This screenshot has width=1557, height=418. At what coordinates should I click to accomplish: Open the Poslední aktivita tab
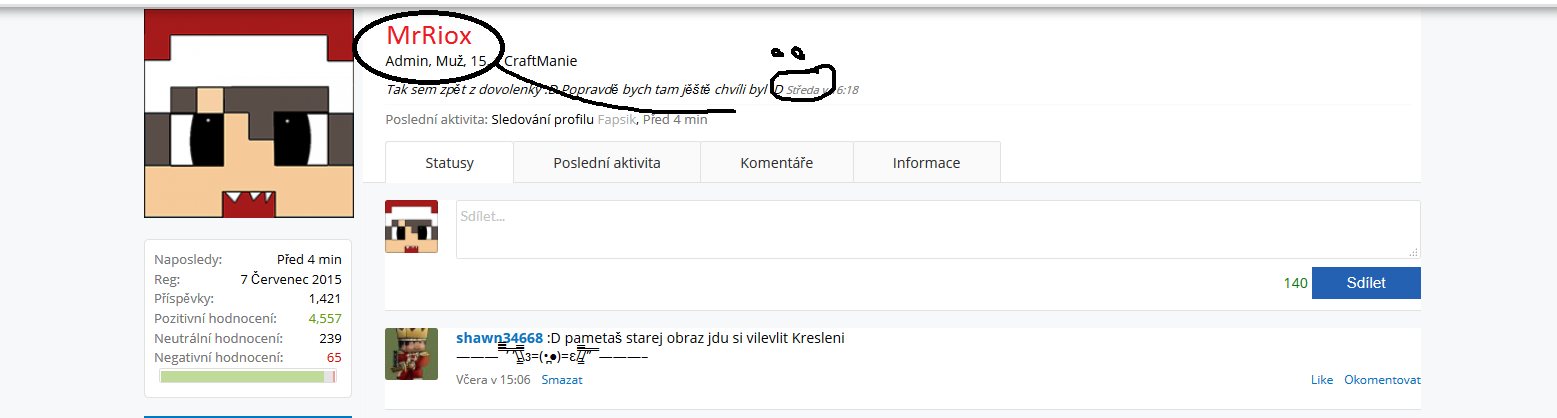click(x=606, y=163)
